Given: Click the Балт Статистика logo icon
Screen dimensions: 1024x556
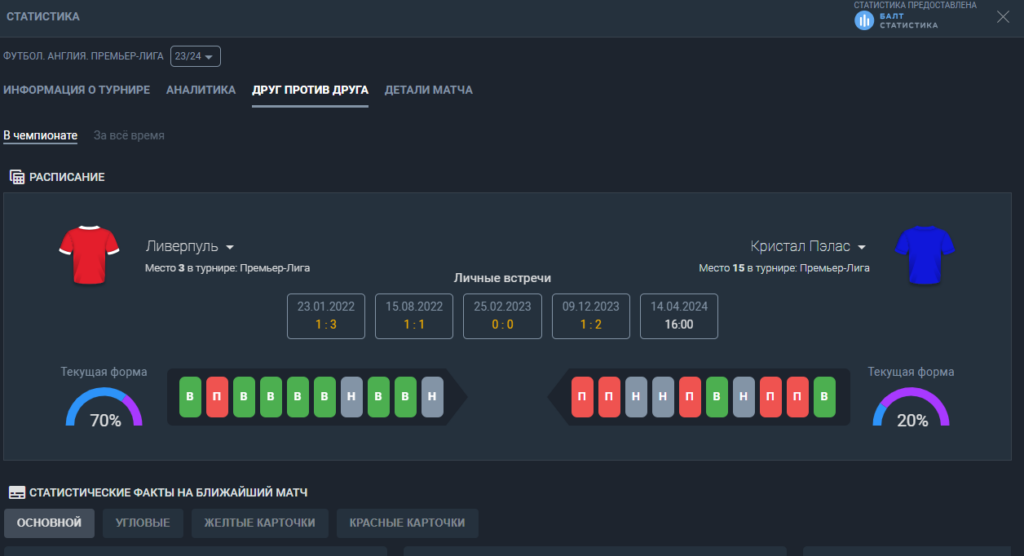Looking at the screenshot, I should click(x=864, y=20).
